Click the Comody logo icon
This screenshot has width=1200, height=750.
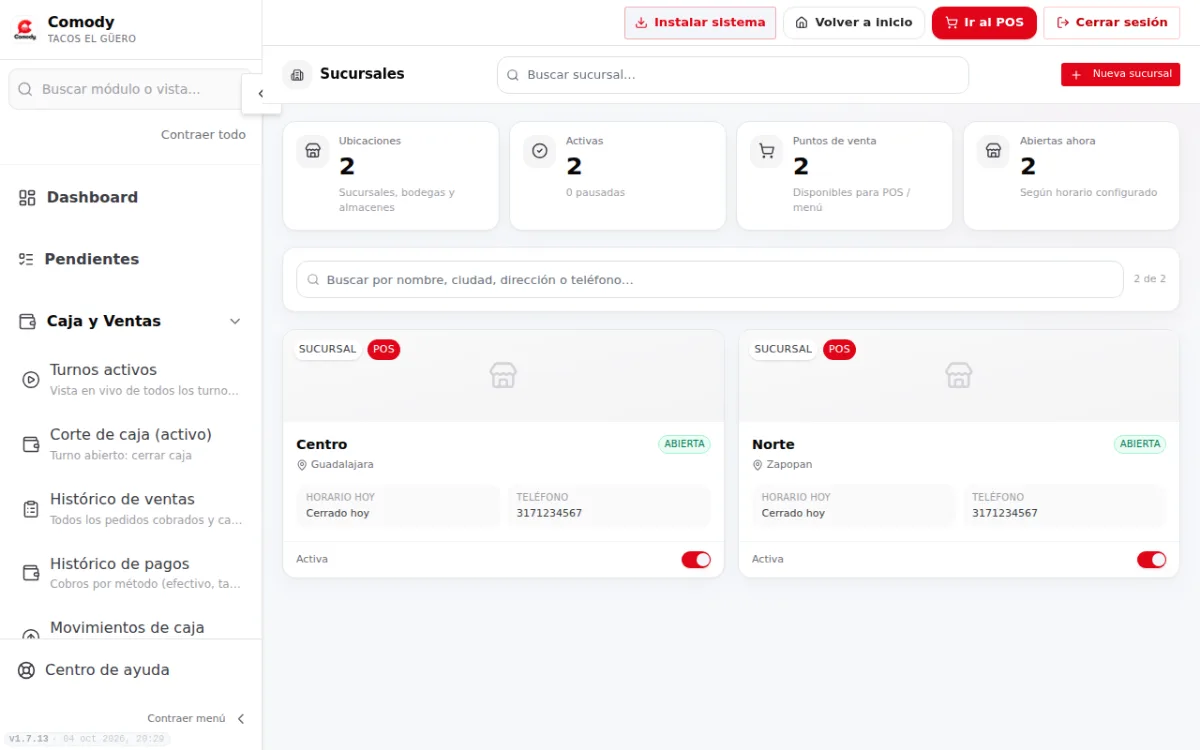click(25, 29)
